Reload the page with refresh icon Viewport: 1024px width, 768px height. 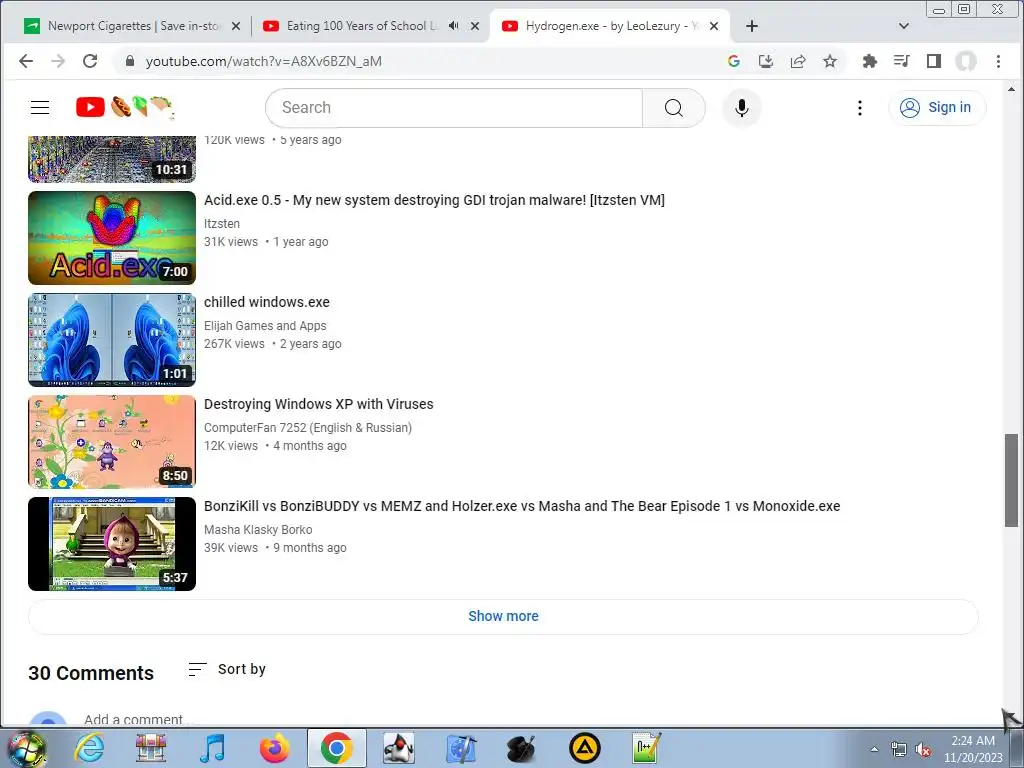click(90, 61)
